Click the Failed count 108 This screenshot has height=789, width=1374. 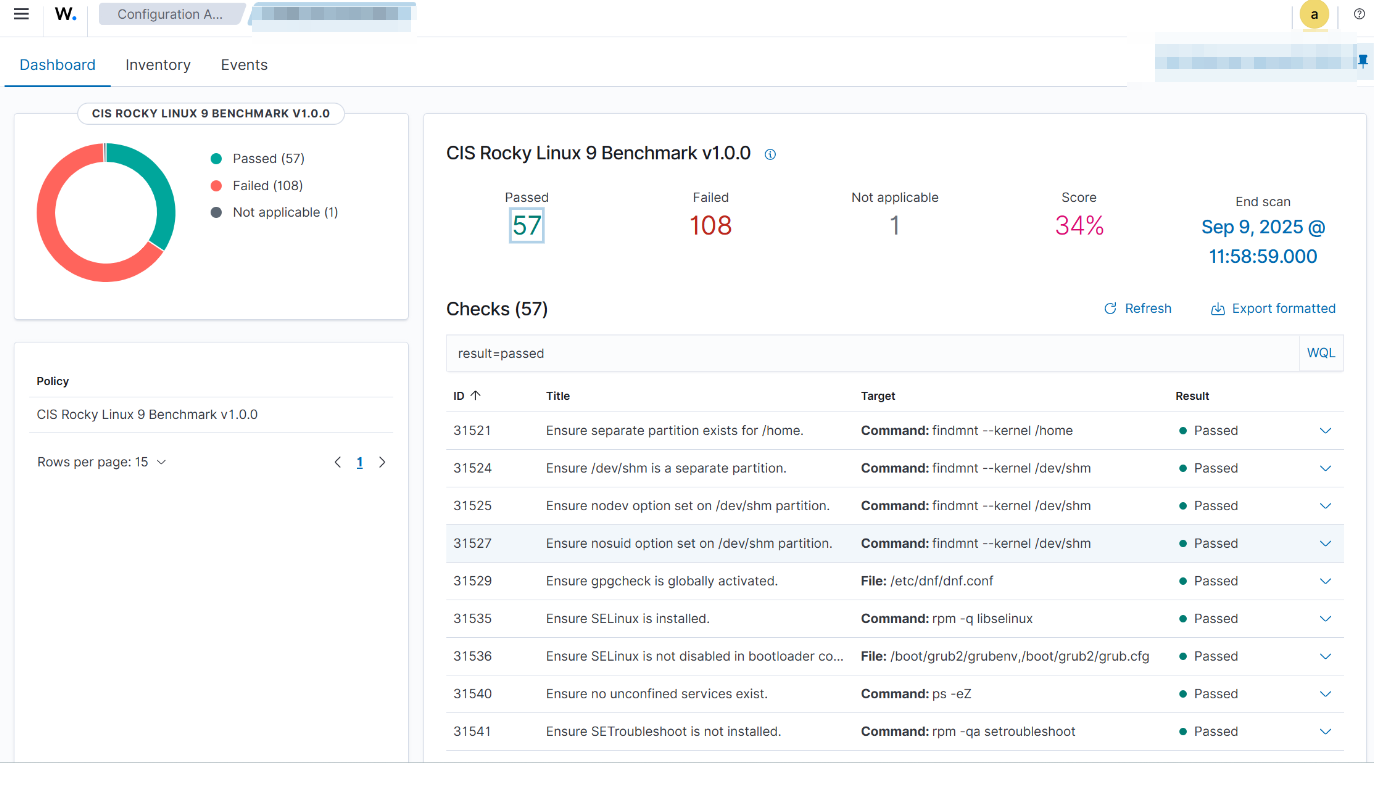[711, 226]
